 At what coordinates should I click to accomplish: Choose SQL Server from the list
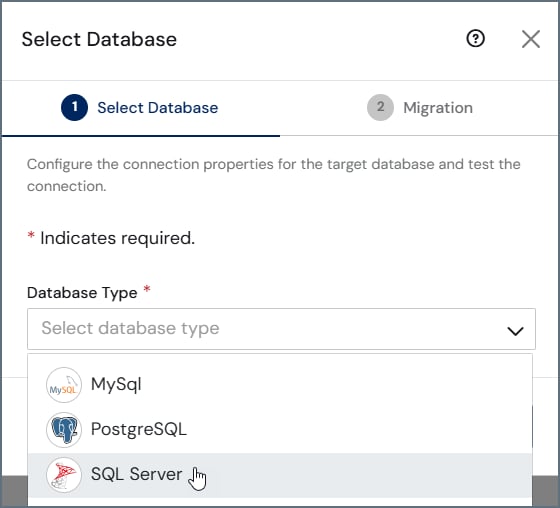pos(280,475)
